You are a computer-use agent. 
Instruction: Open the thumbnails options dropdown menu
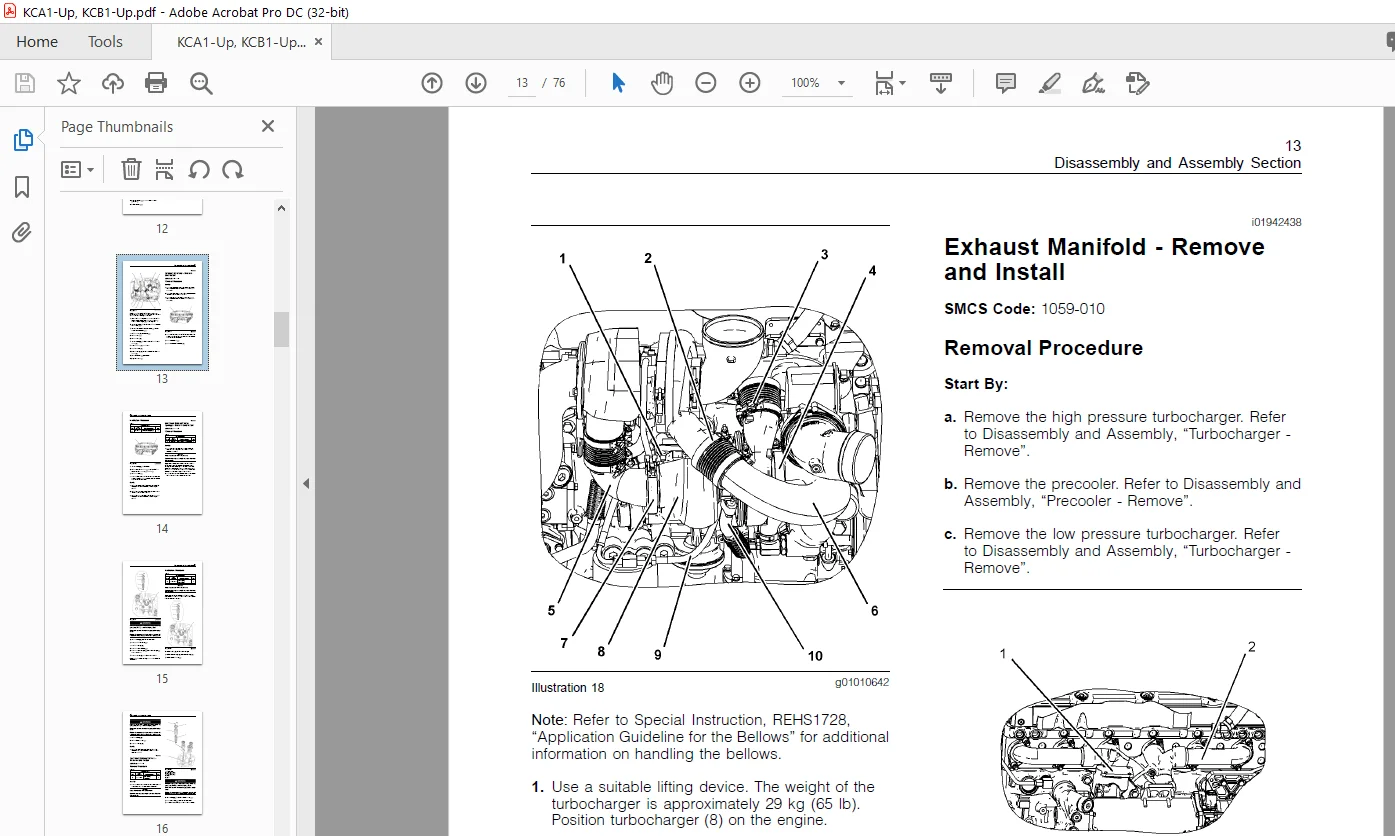(x=78, y=169)
